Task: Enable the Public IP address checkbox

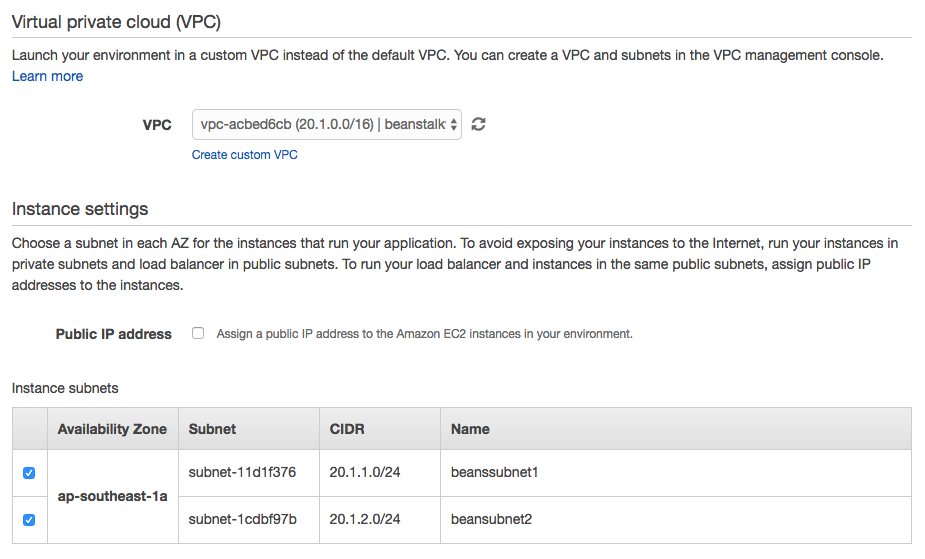Action: pos(198,334)
